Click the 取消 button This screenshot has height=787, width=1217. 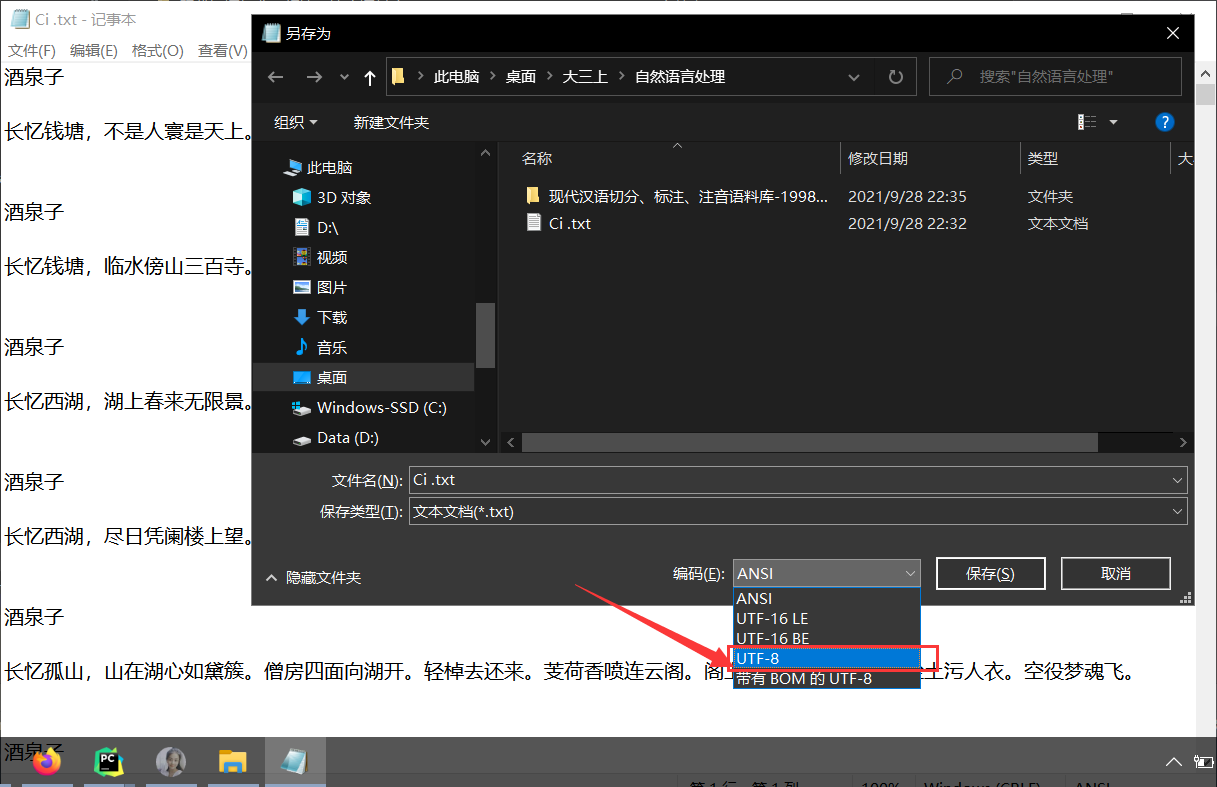1115,573
